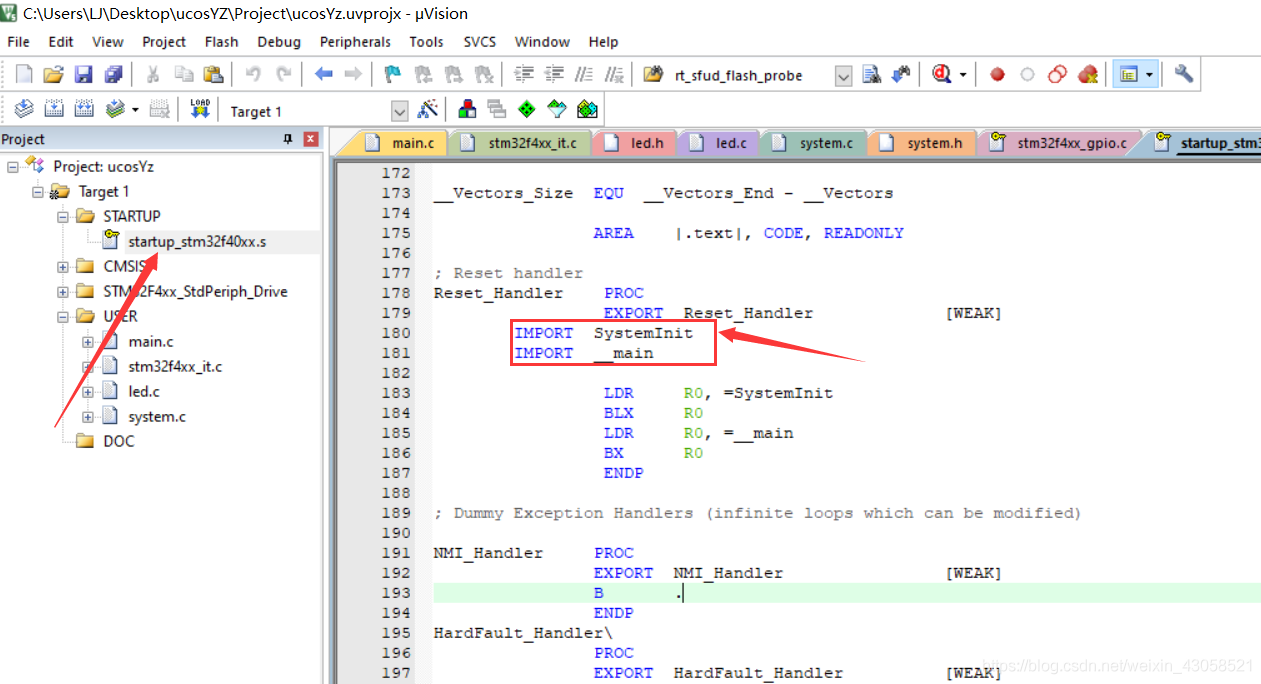
Task: Expand main.c in project tree
Action: (88, 341)
